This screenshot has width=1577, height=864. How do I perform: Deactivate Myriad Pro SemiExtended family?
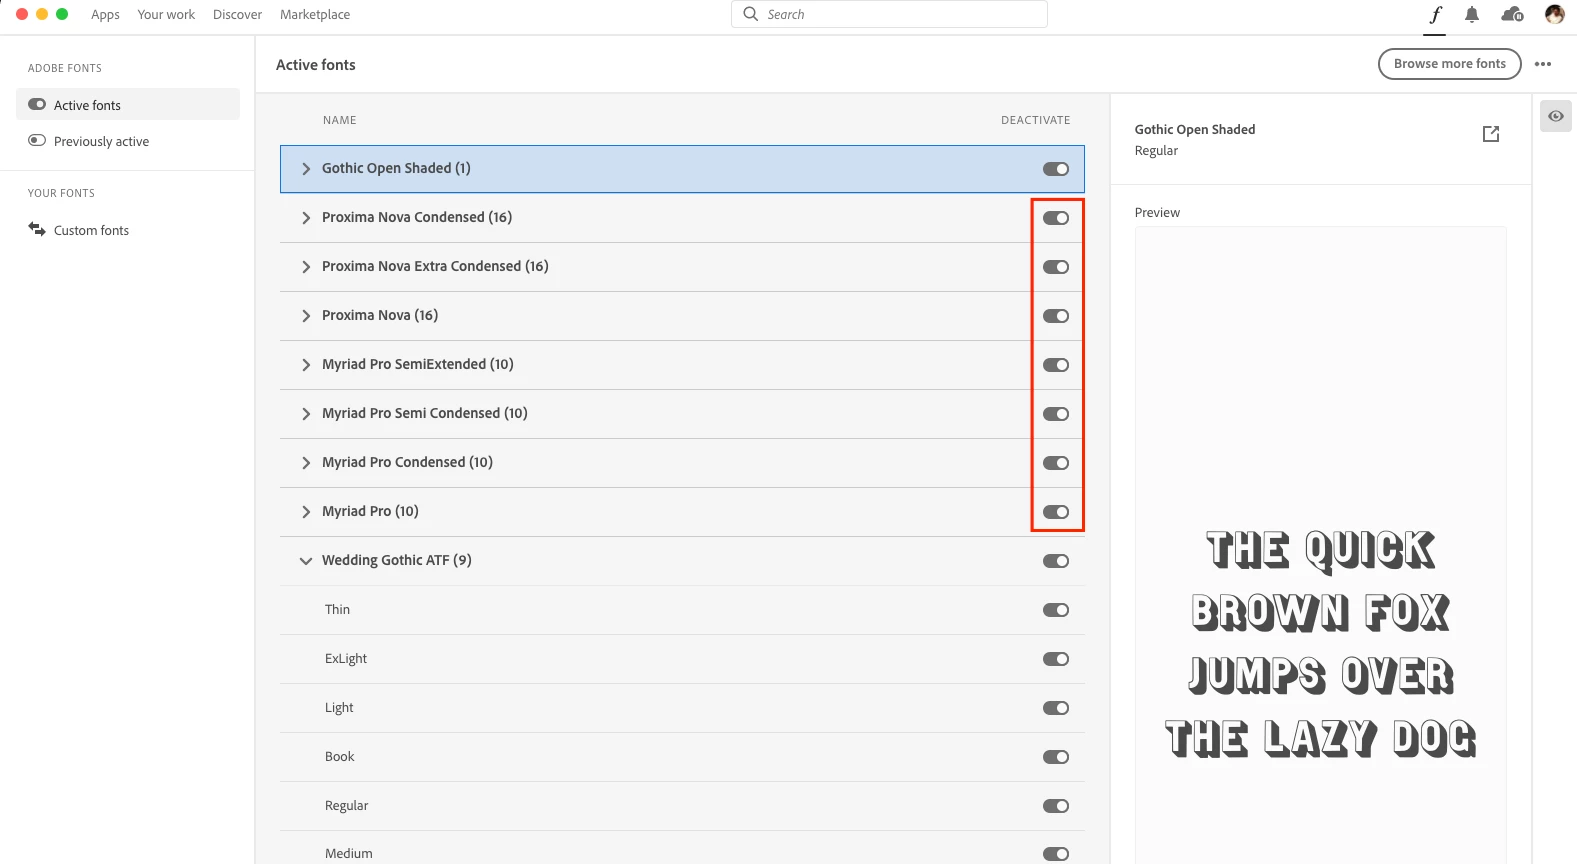[1056, 365]
